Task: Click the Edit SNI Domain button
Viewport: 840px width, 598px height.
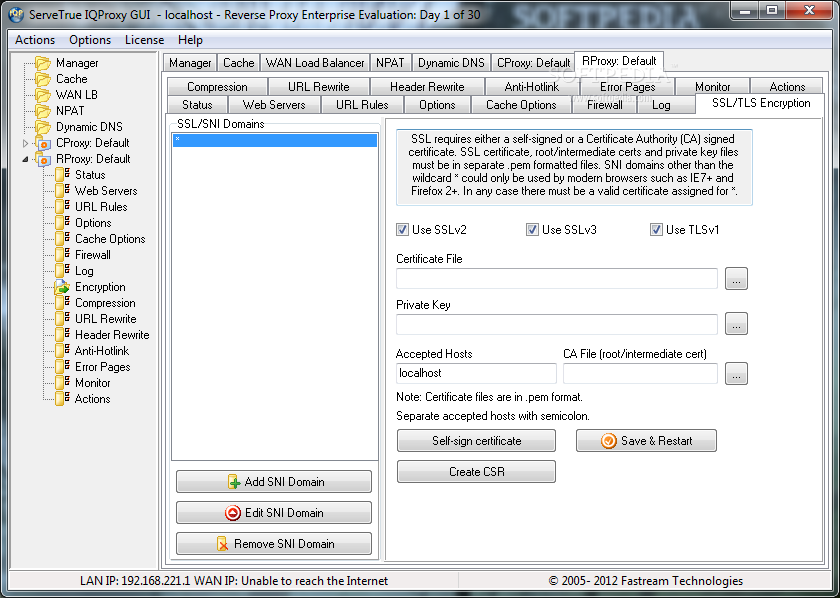Action: coord(274,513)
